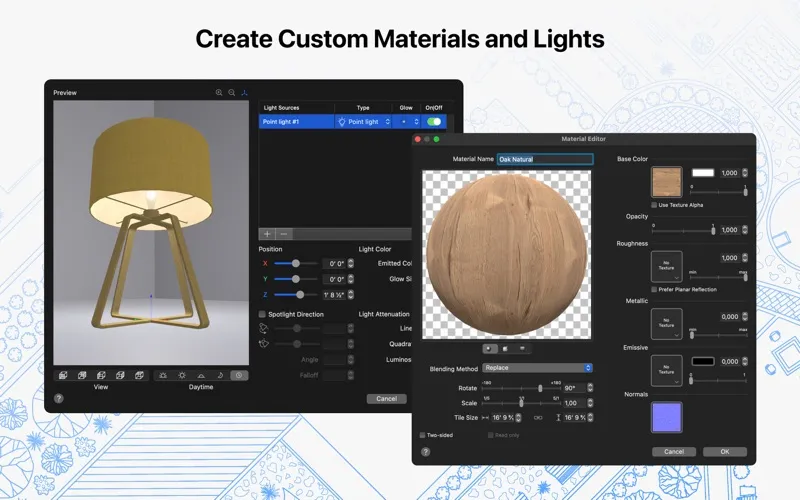Add a new light source with plus
The image size is (800, 500).
[x=267, y=233]
